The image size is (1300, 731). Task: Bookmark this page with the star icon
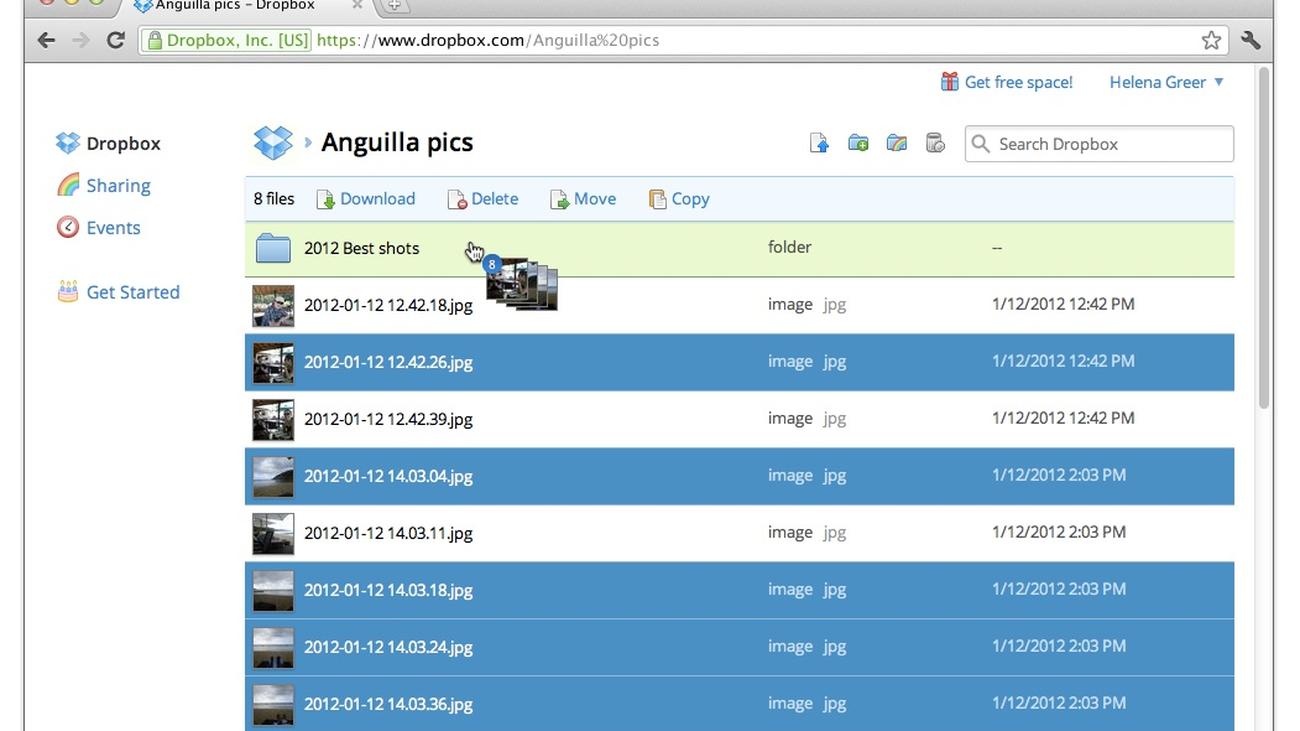pos(1211,40)
